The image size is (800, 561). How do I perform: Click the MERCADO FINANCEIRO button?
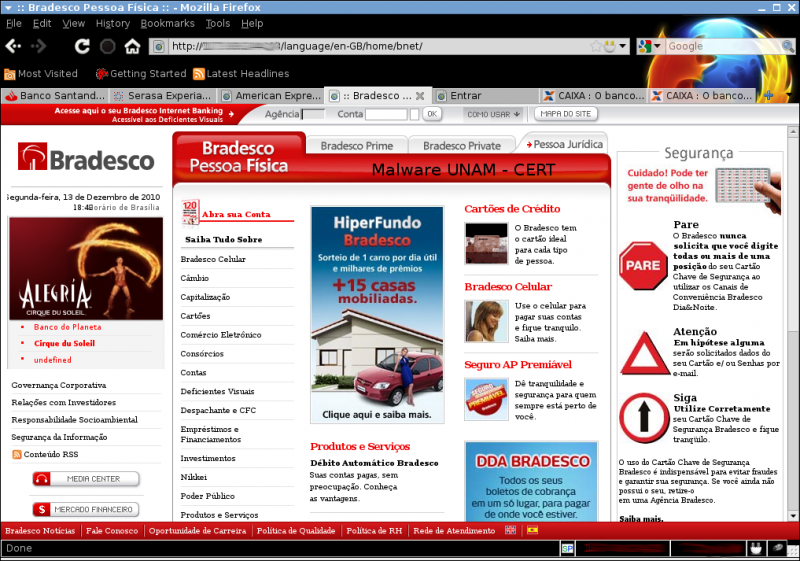click(x=86, y=509)
